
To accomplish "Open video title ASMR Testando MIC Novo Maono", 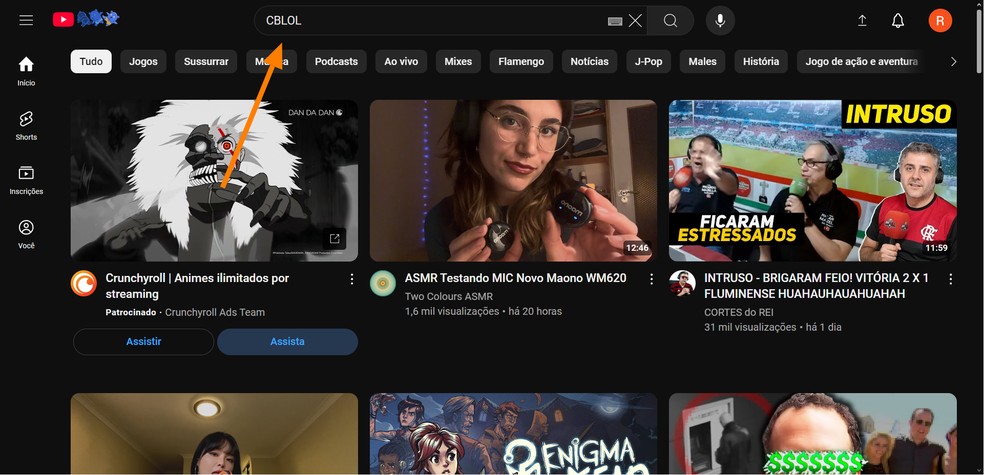I will (515, 278).
